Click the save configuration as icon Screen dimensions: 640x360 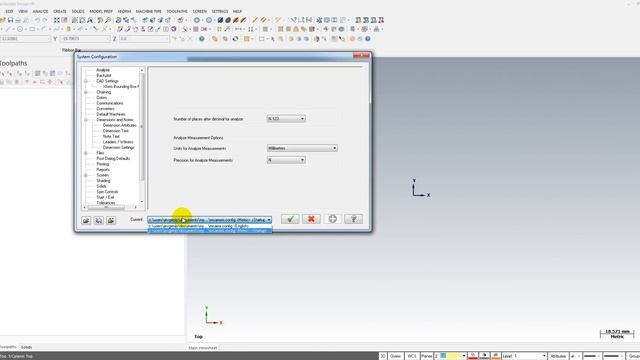(x=99, y=220)
